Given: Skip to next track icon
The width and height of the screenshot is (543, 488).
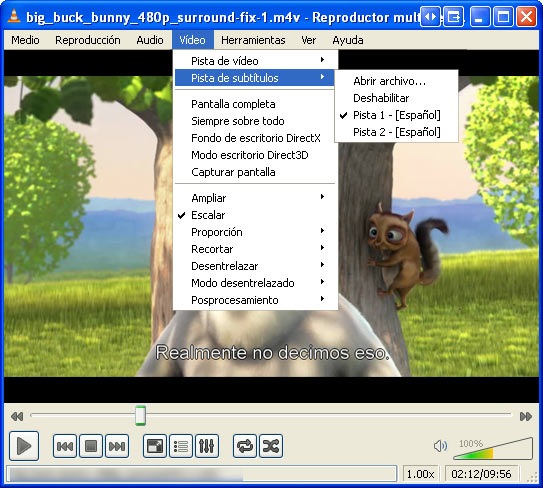Looking at the screenshot, I should [117, 446].
